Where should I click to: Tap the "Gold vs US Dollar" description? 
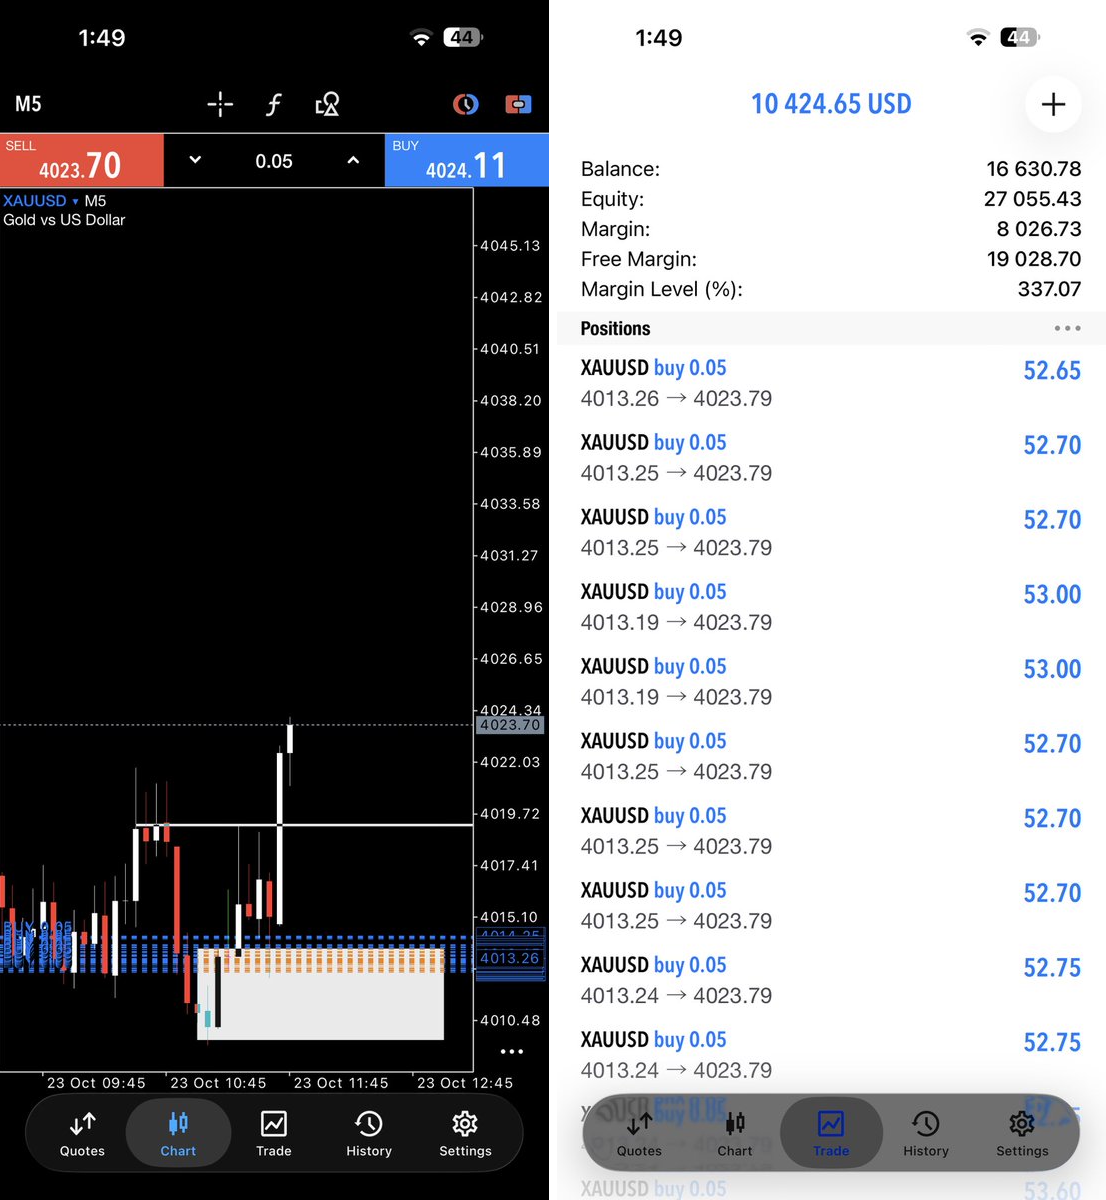click(x=64, y=220)
